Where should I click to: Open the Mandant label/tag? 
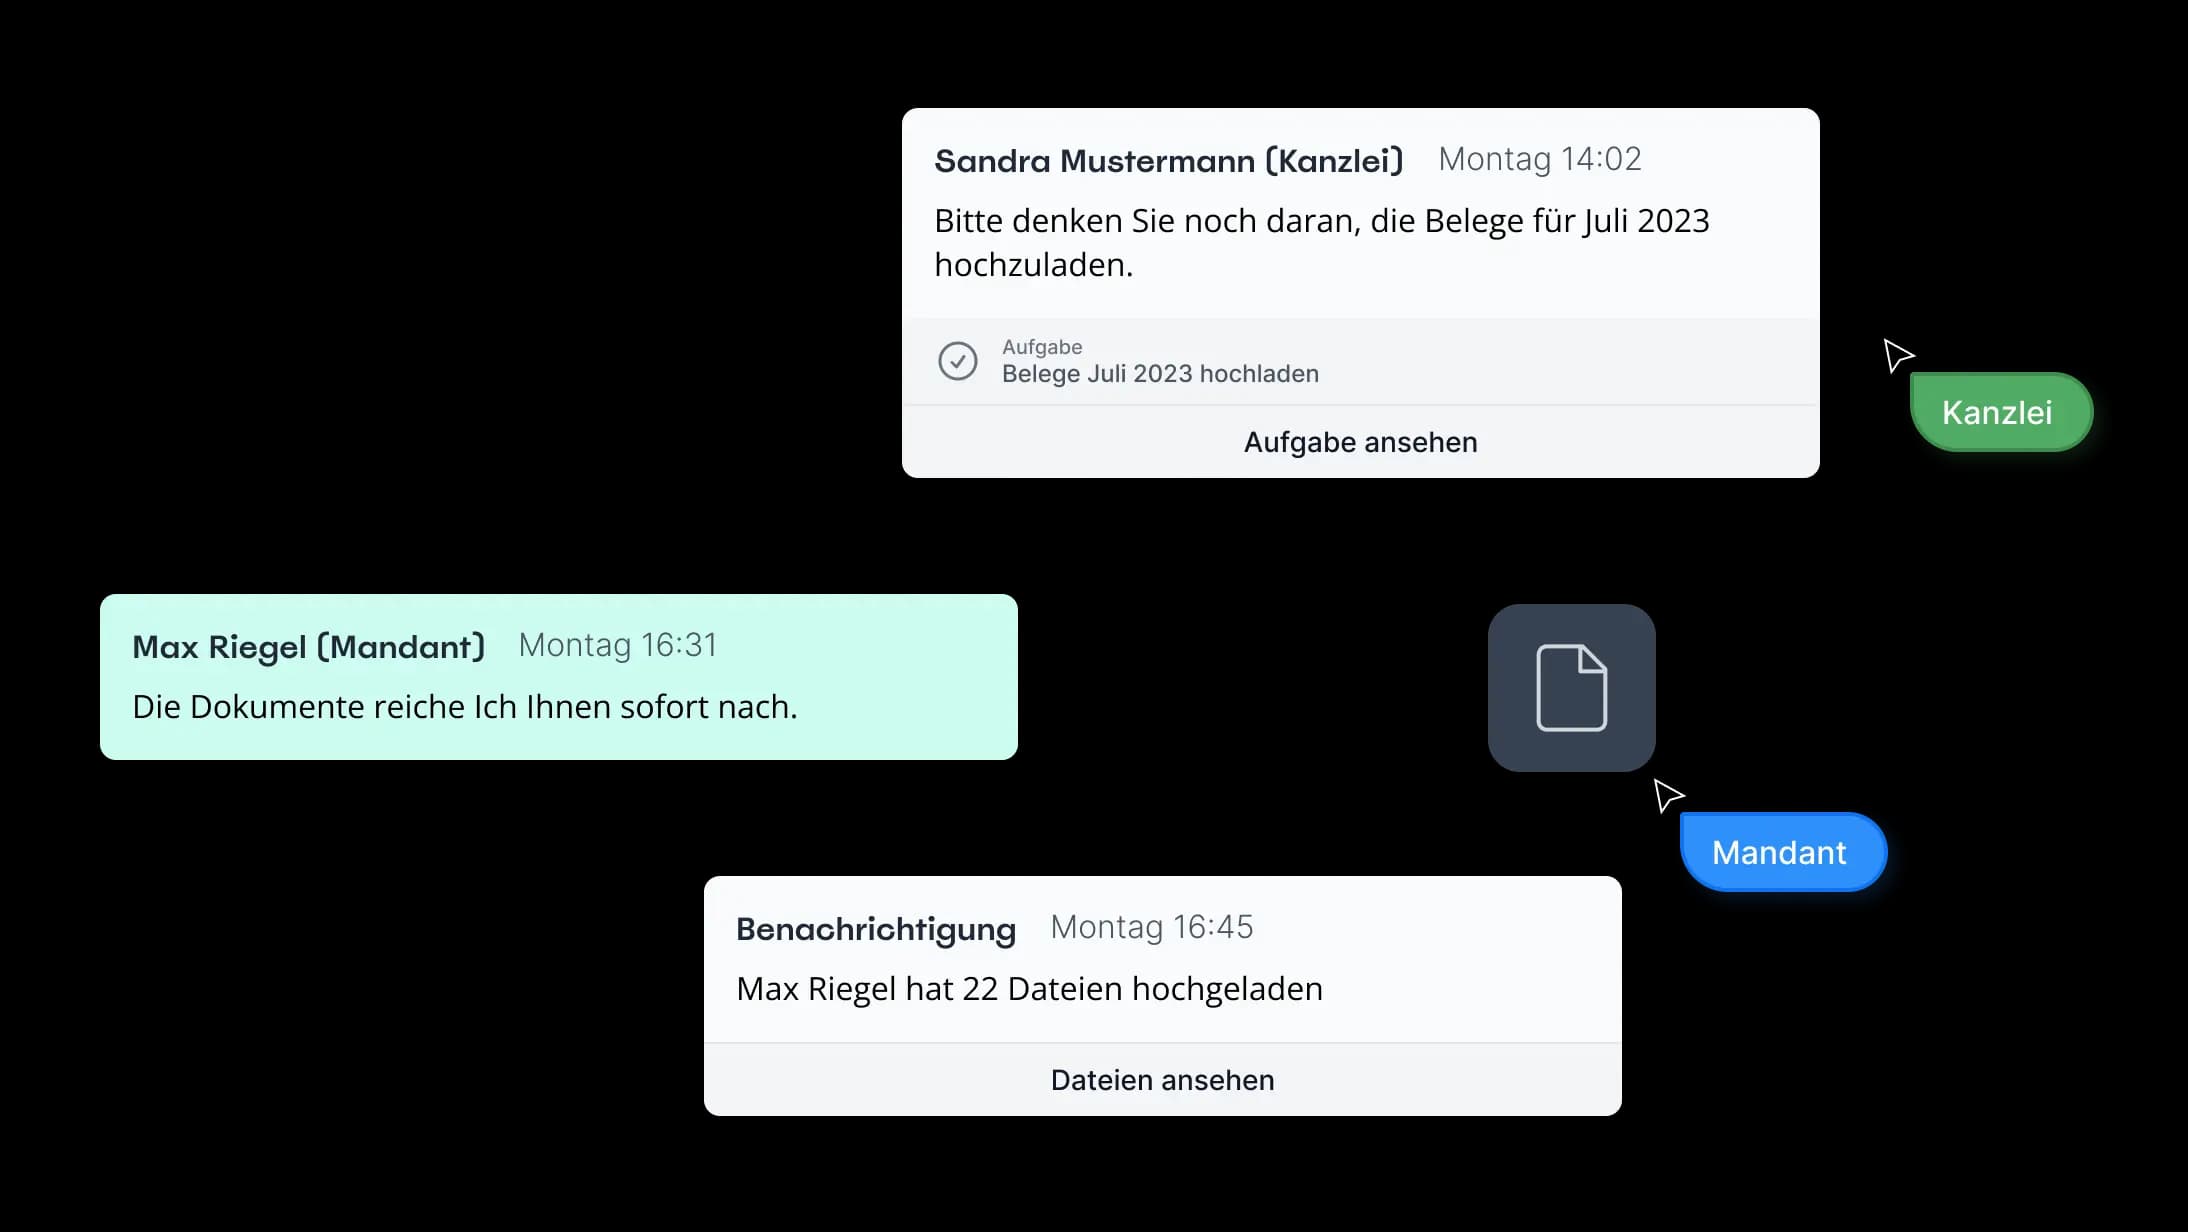click(x=1779, y=852)
